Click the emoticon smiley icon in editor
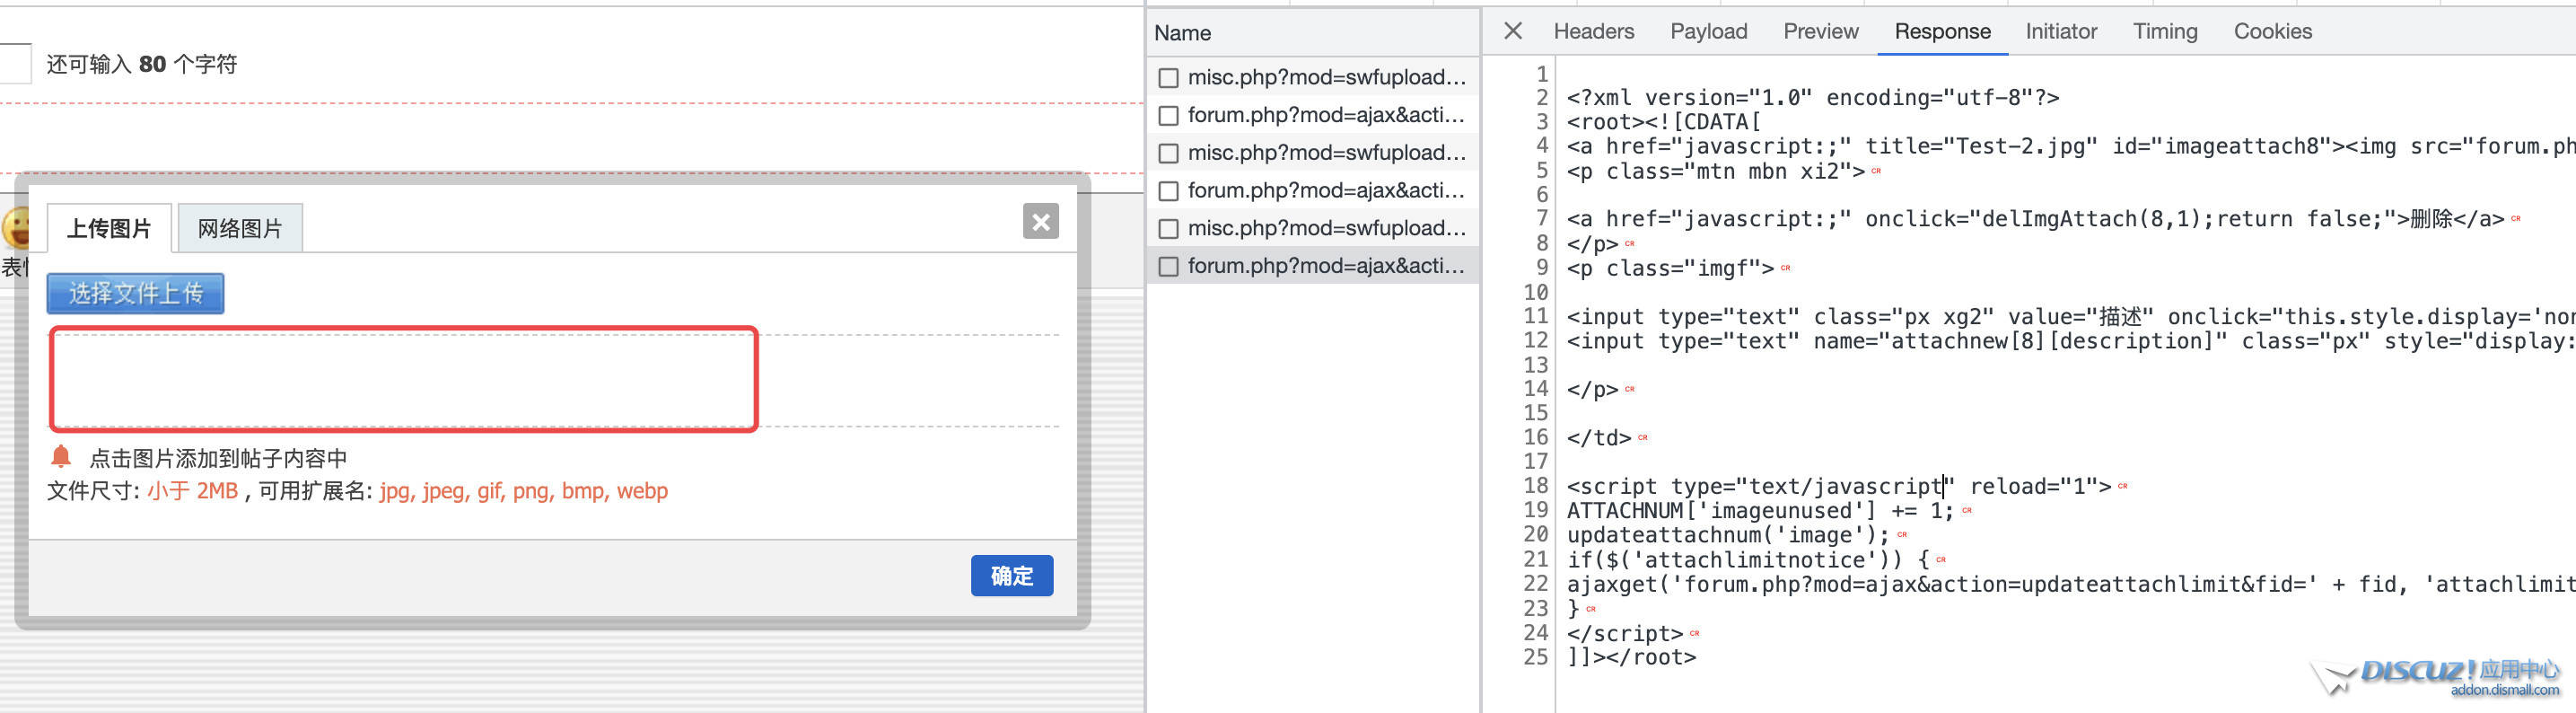Viewport: 2576px width, 713px height. coord(15,228)
